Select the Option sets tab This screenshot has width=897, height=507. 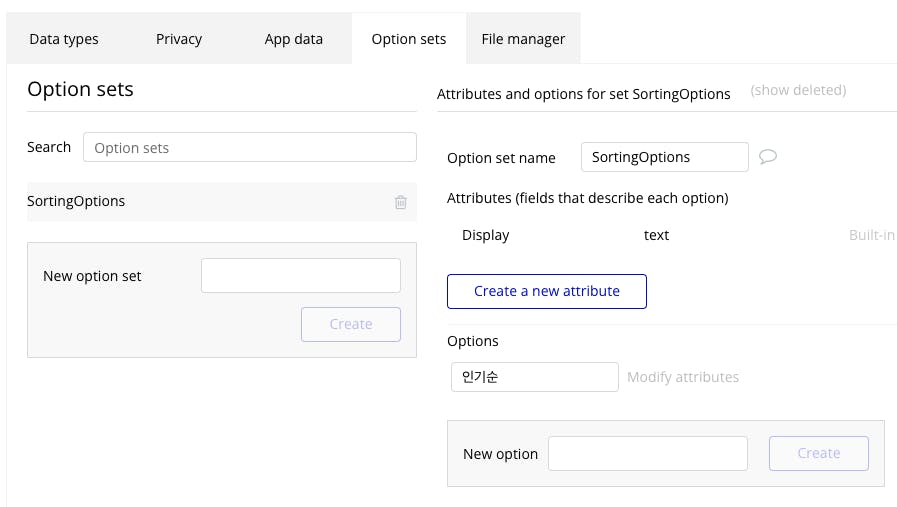[x=408, y=39]
